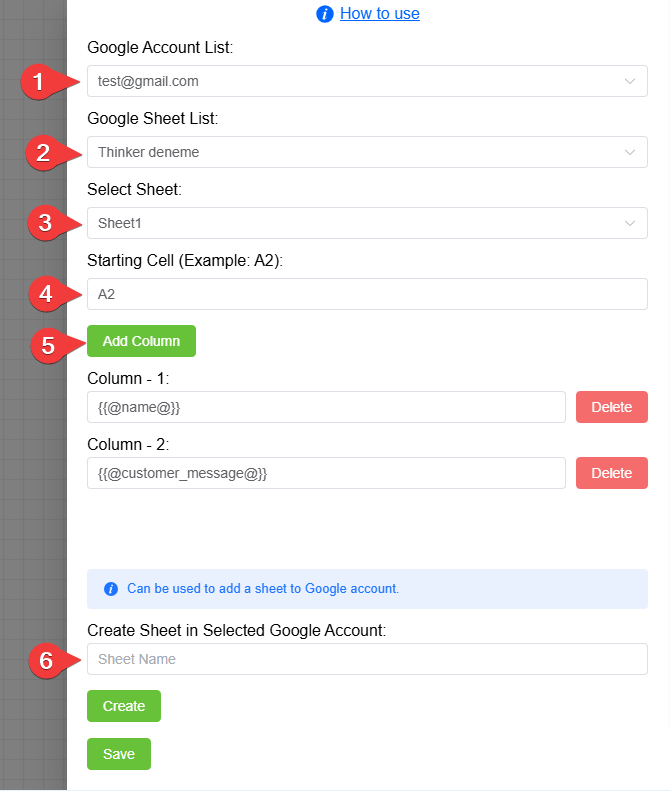Click the Add Column button
This screenshot has height=791, width=670.
point(141,341)
